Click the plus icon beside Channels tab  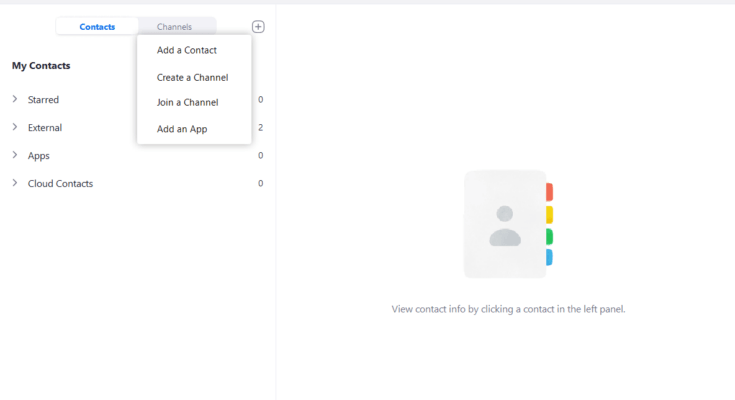click(x=258, y=27)
